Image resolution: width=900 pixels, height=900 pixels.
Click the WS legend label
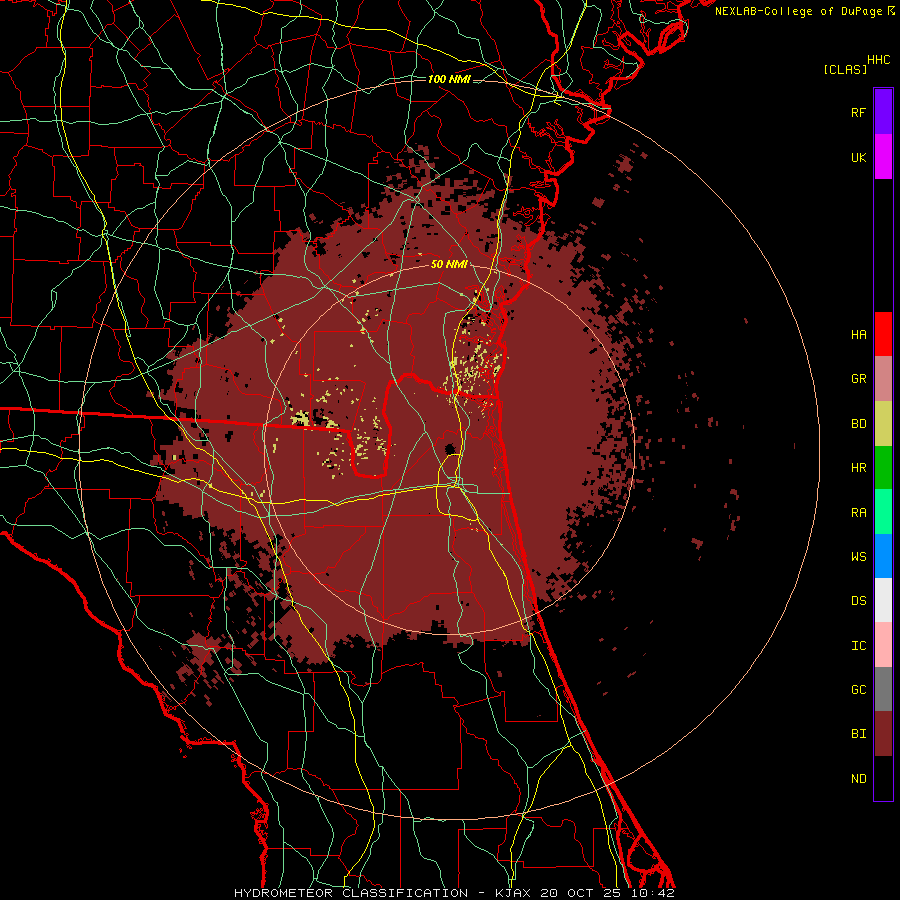[x=858, y=557]
